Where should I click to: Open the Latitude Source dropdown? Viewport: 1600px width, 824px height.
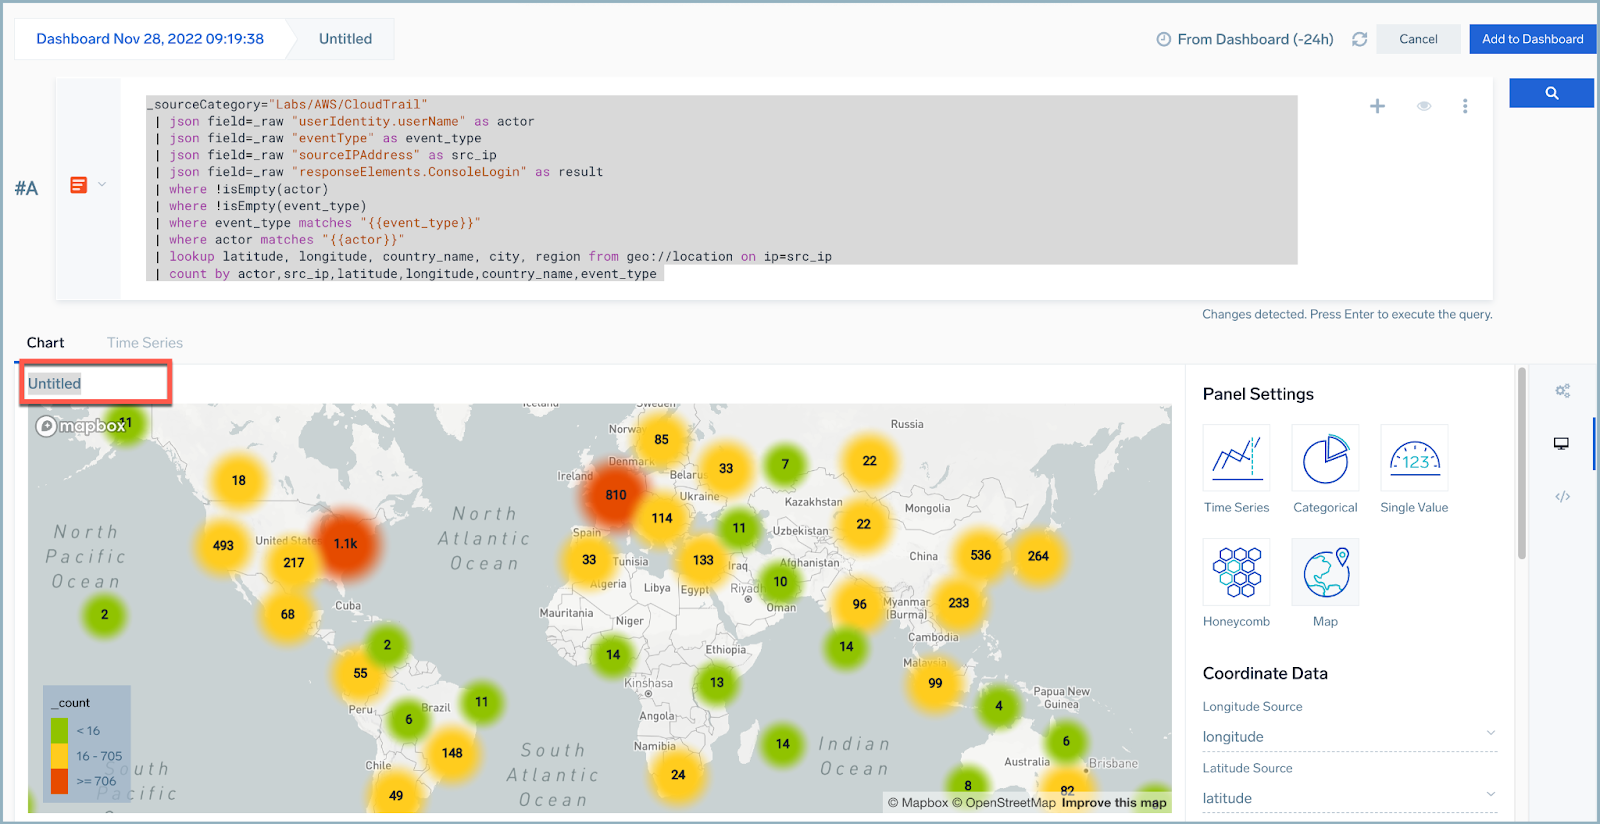tap(1348, 797)
